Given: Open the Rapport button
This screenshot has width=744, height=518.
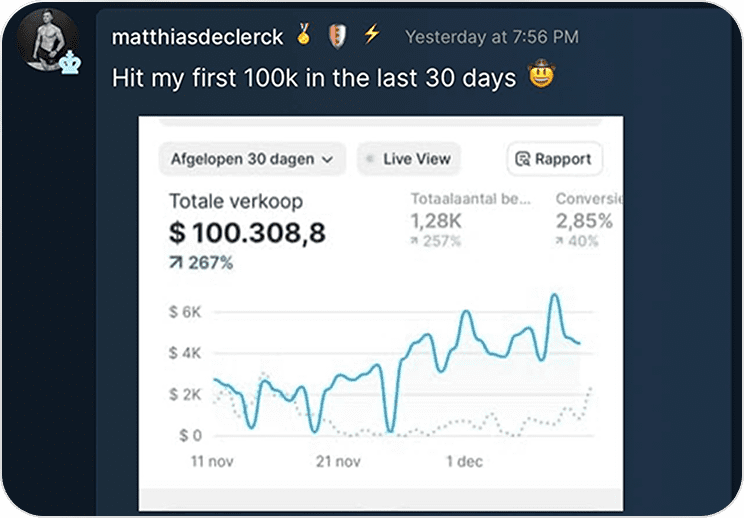Looking at the screenshot, I should point(555,159).
